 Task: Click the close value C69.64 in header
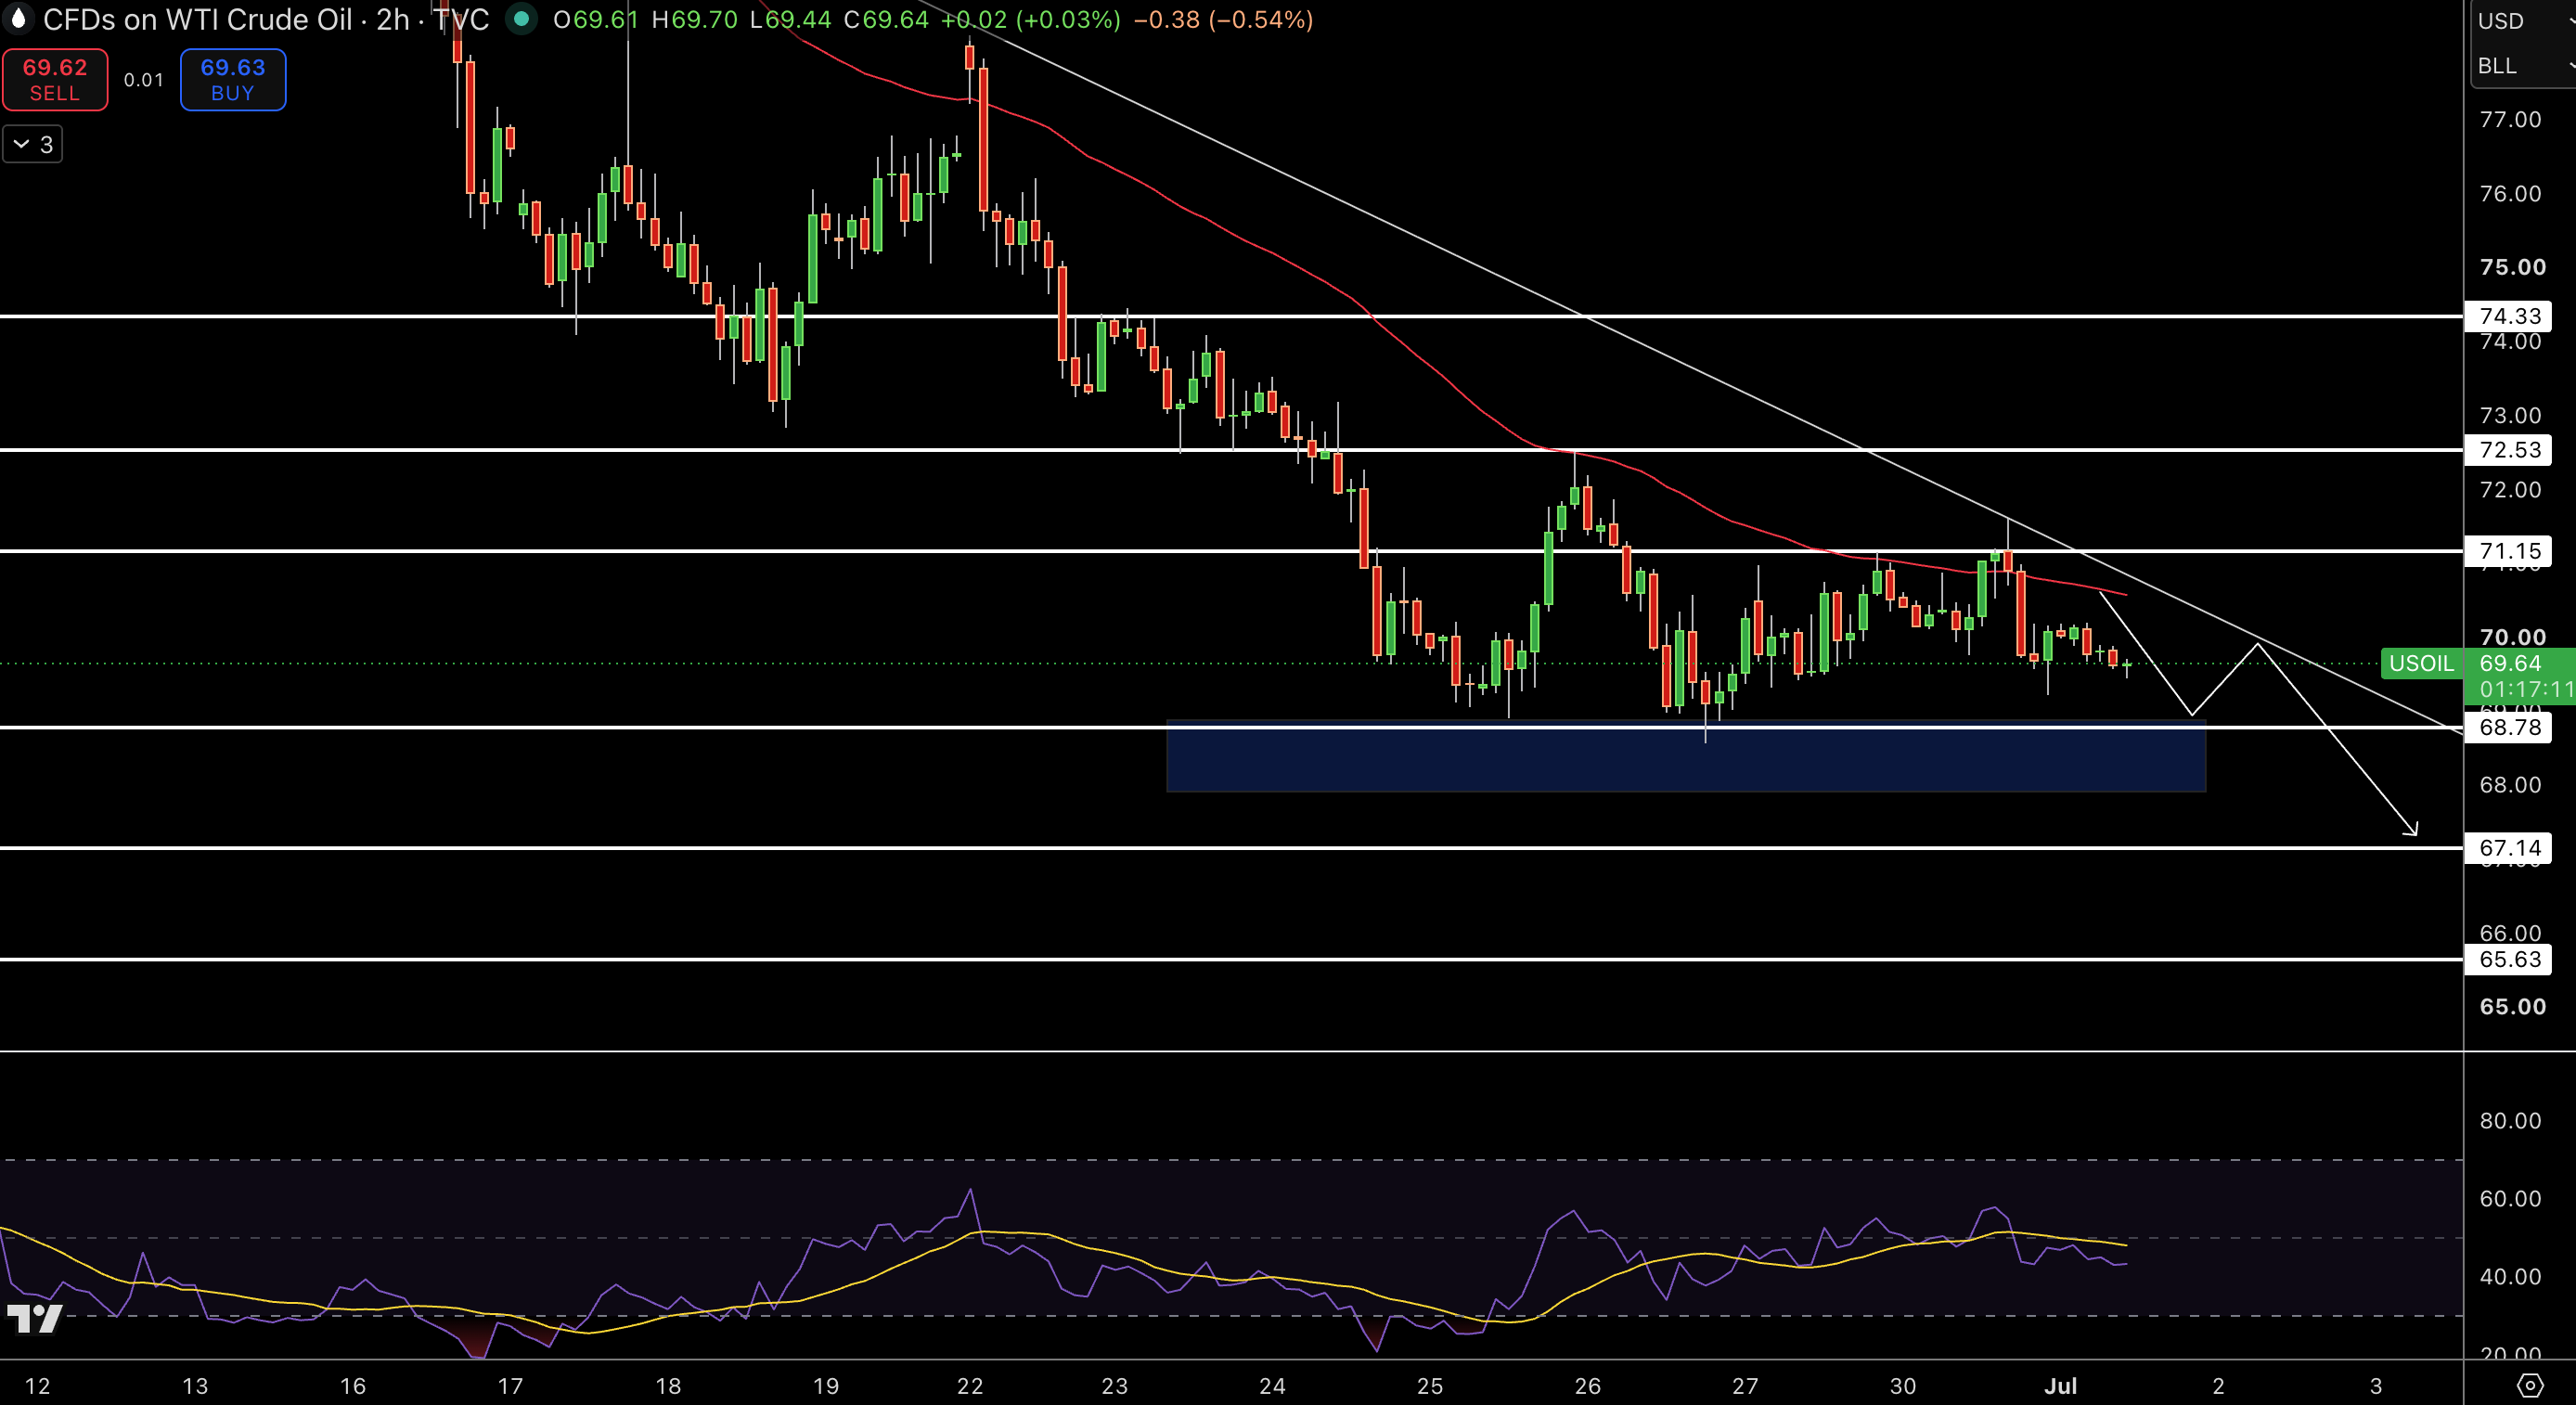click(886, 19)
